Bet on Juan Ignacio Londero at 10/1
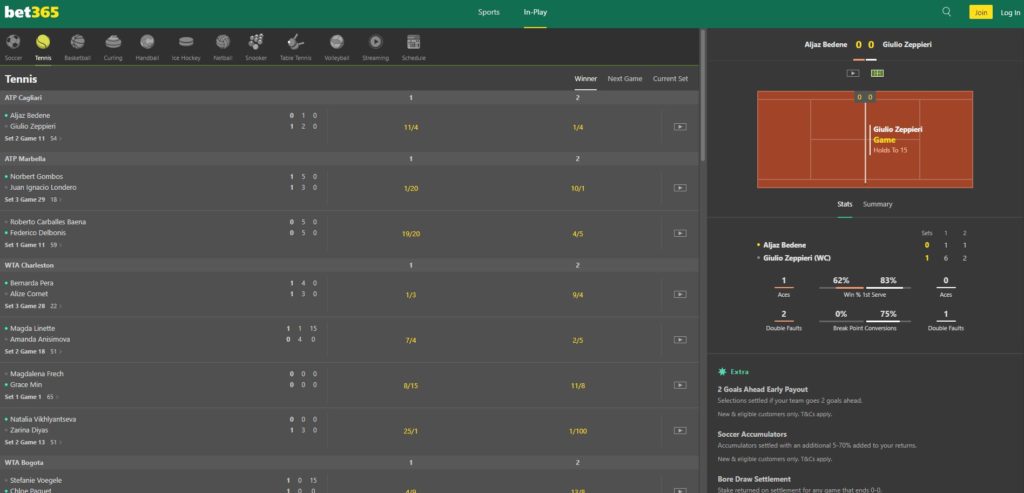This screenshot has width=1024, height=493. pyautogui.click(x=577, y=188)
